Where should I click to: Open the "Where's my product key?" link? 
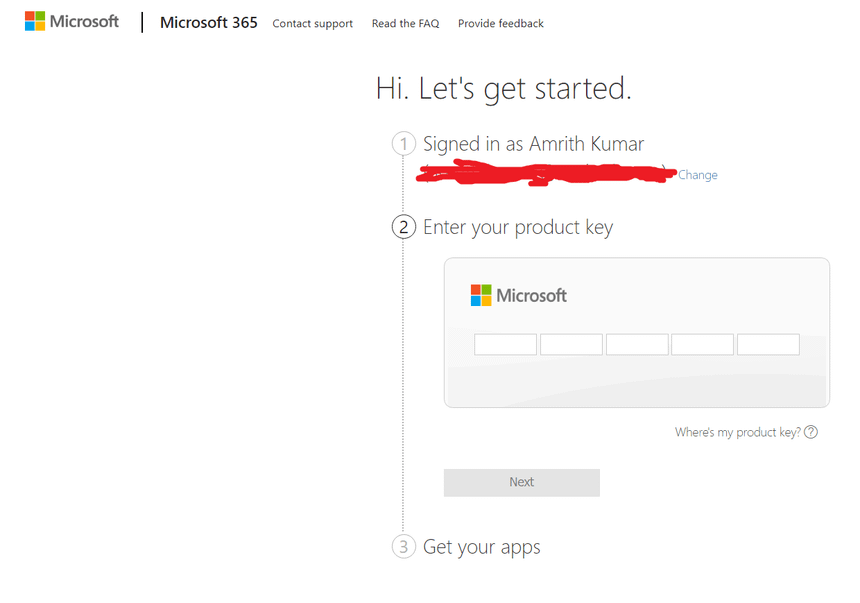click(737, 432)
